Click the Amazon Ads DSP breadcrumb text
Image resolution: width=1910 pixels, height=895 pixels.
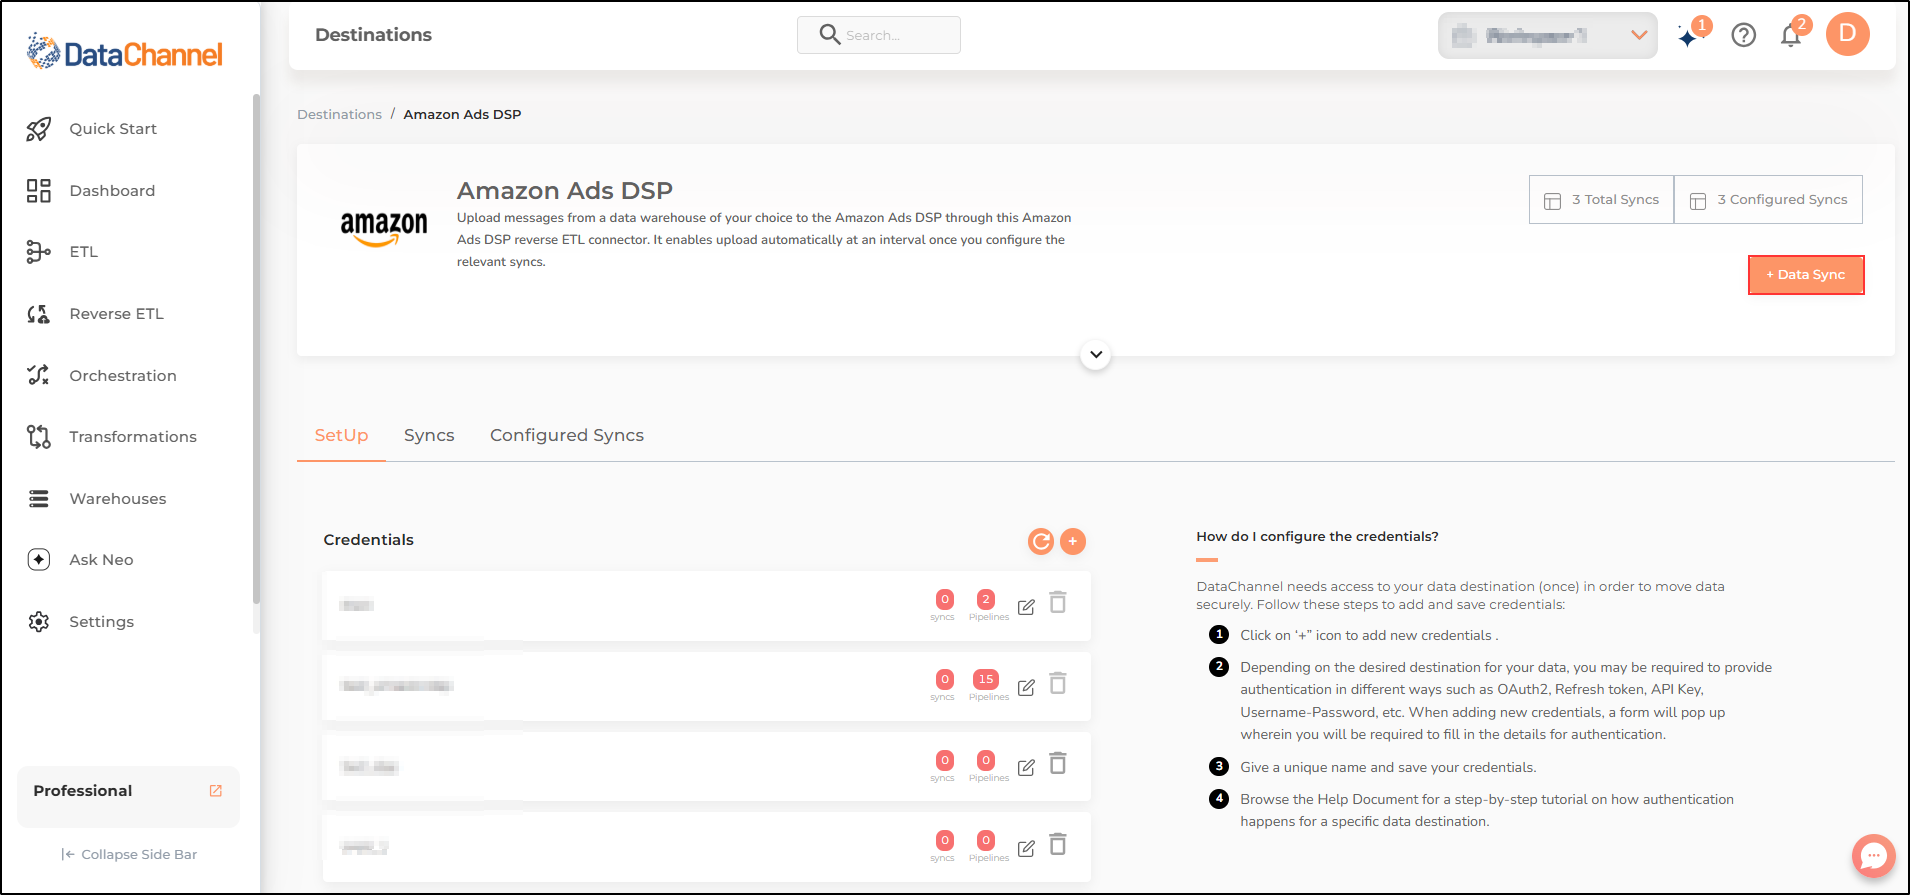point(462,114)
